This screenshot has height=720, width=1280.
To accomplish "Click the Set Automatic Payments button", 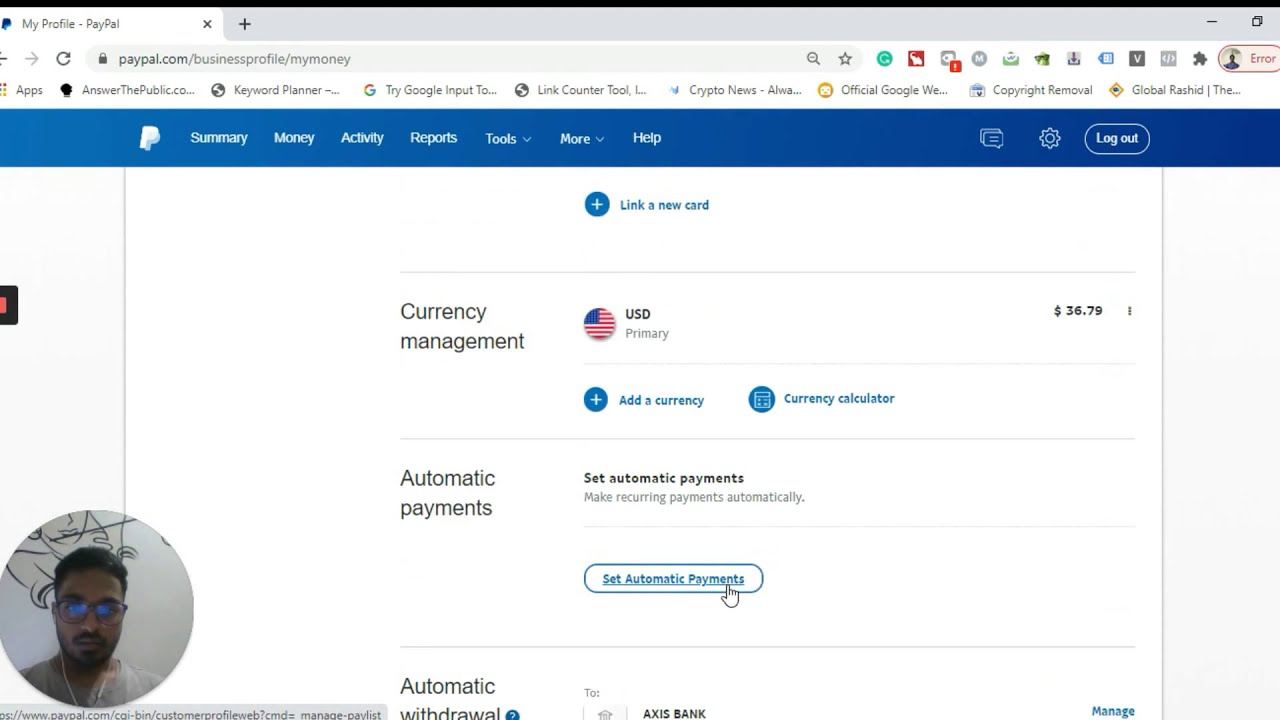I will (x=673, y=579).
